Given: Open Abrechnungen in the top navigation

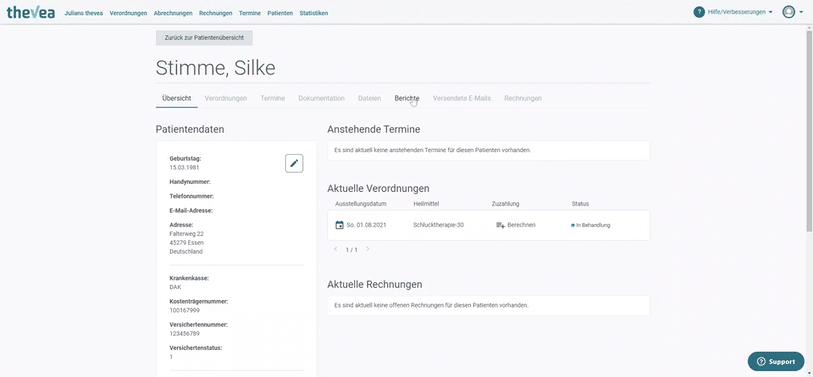Looking at the screenshot, I should tap(173, 13).
